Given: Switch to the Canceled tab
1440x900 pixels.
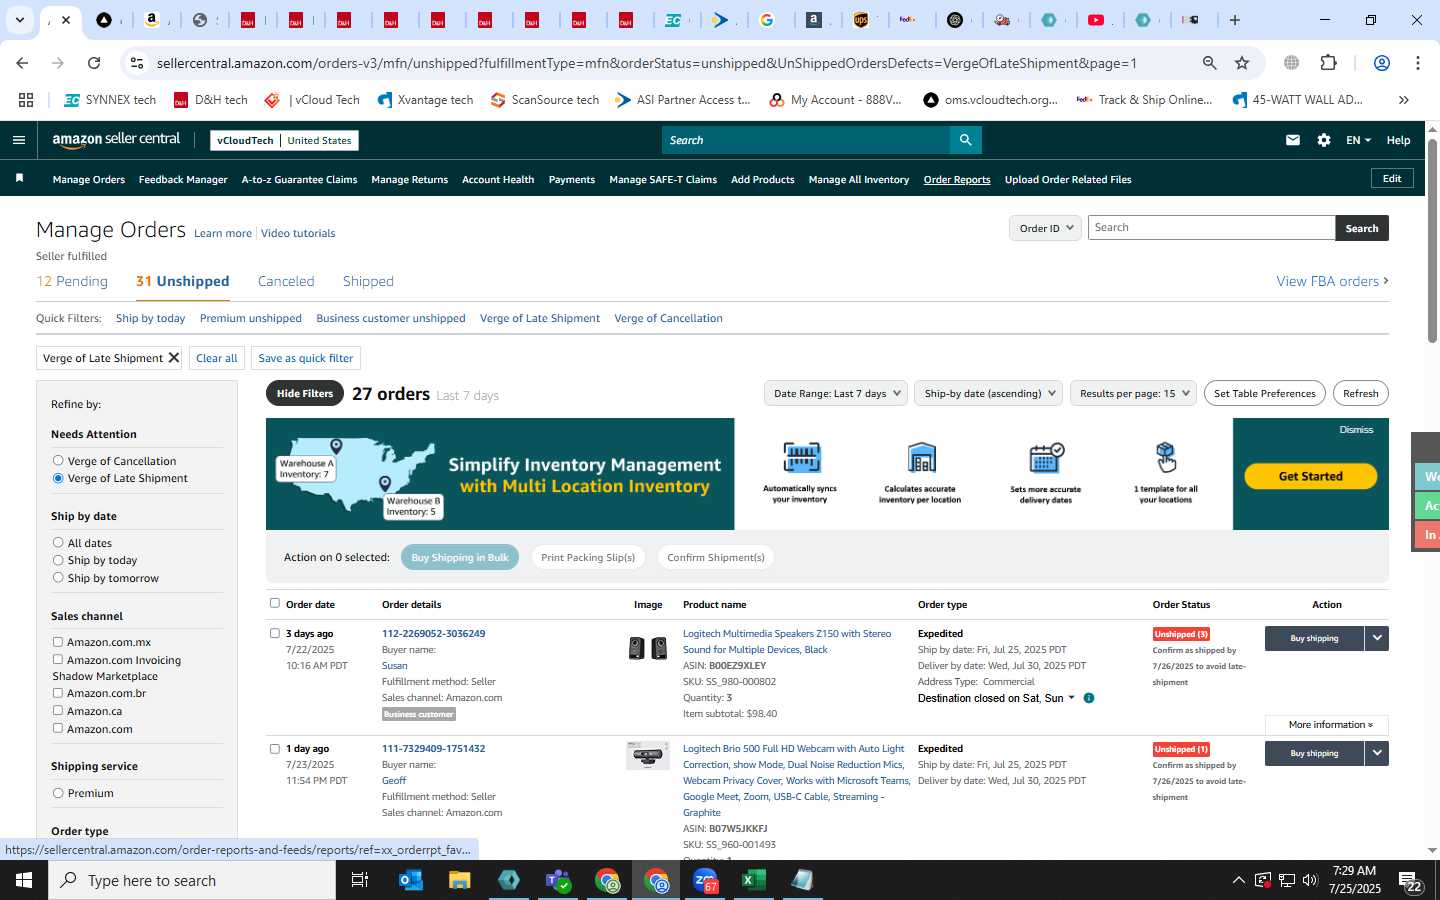Looking at the screenshot, I should point(286,281).
